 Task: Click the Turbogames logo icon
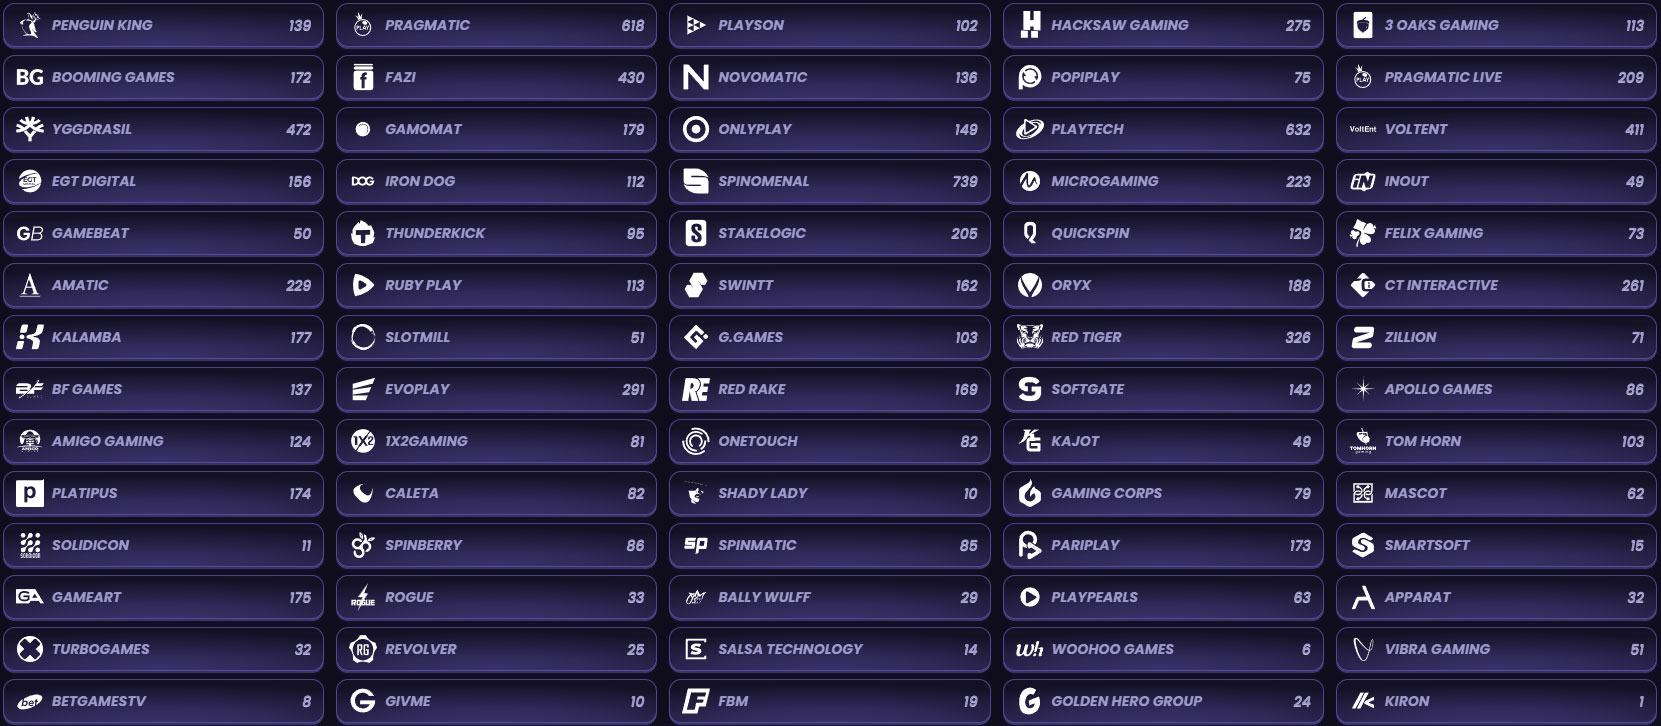30,649
